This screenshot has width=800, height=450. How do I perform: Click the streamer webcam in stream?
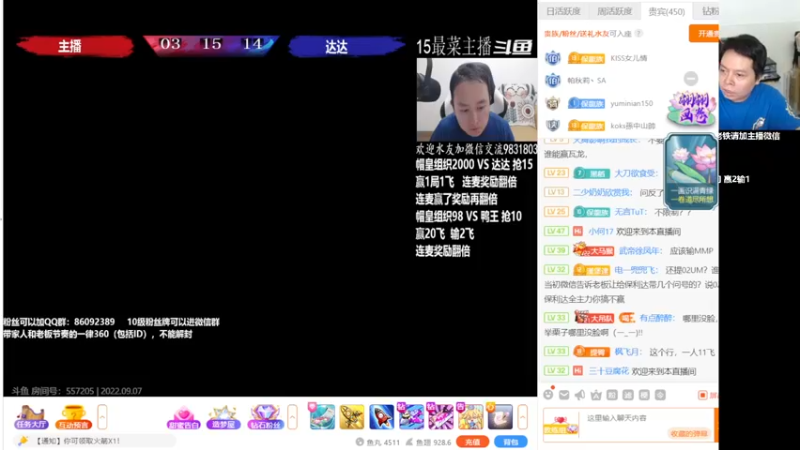coord(477,99)
